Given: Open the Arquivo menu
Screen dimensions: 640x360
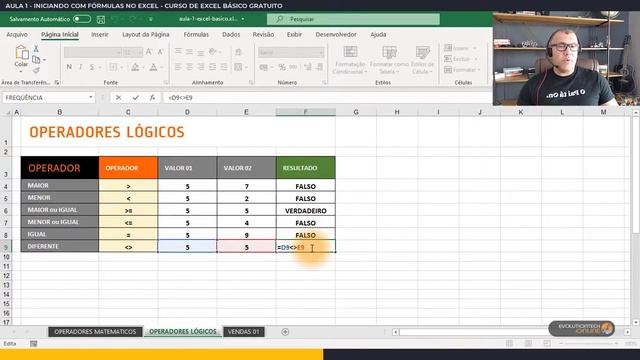Looking at the screenshot, I should (17, 35).
